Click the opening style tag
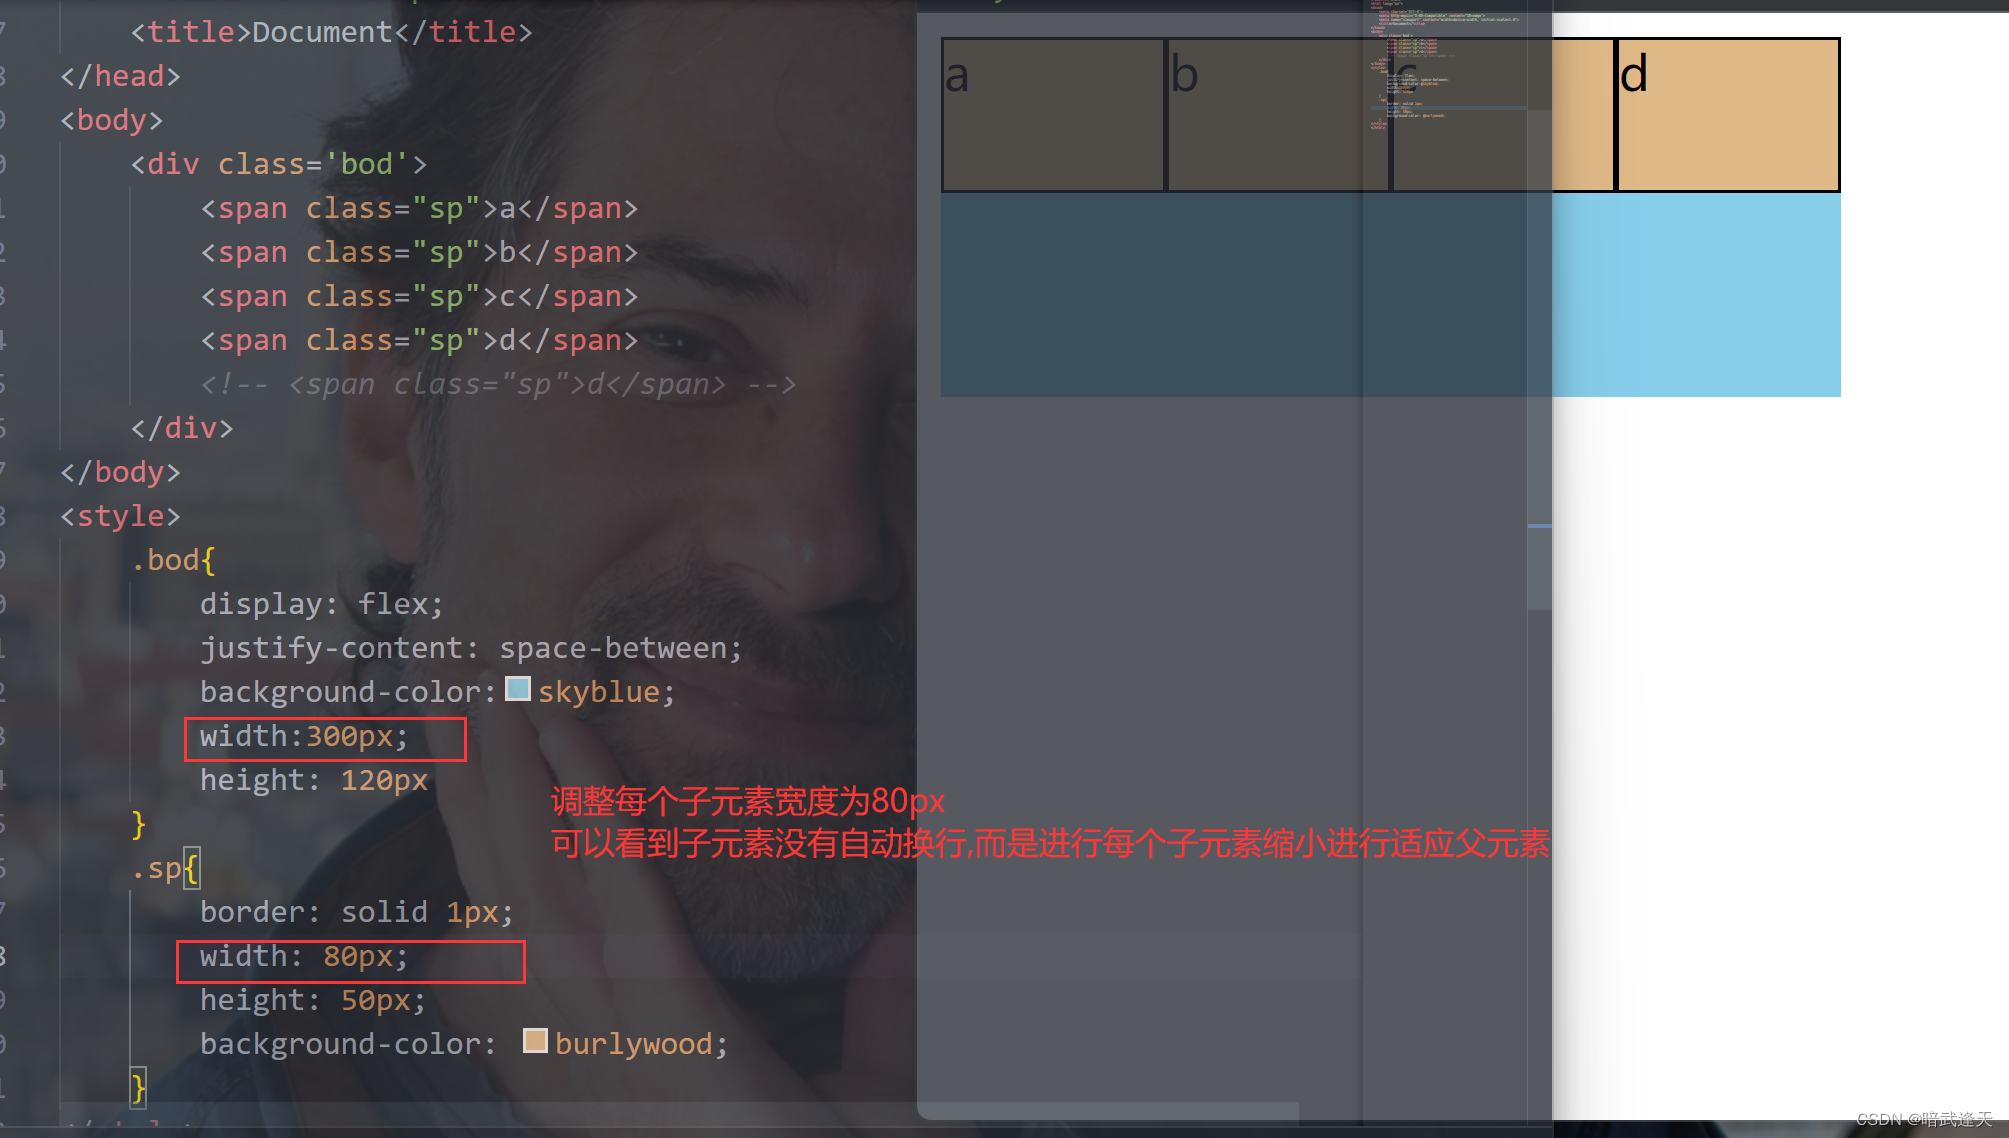Viewport: 2009px width, 1138px height. [120, 516]
